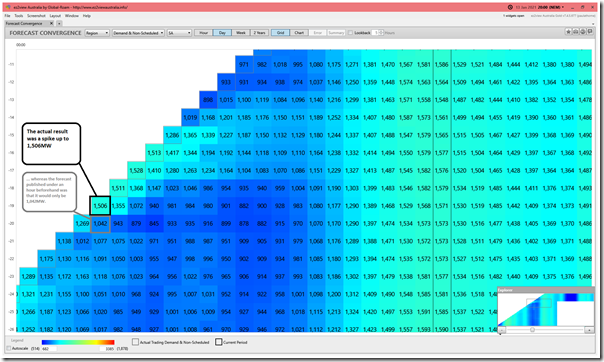This screenshot has width=604, height=362.
Task: Switch to Chart view
Action: [299, 33]
